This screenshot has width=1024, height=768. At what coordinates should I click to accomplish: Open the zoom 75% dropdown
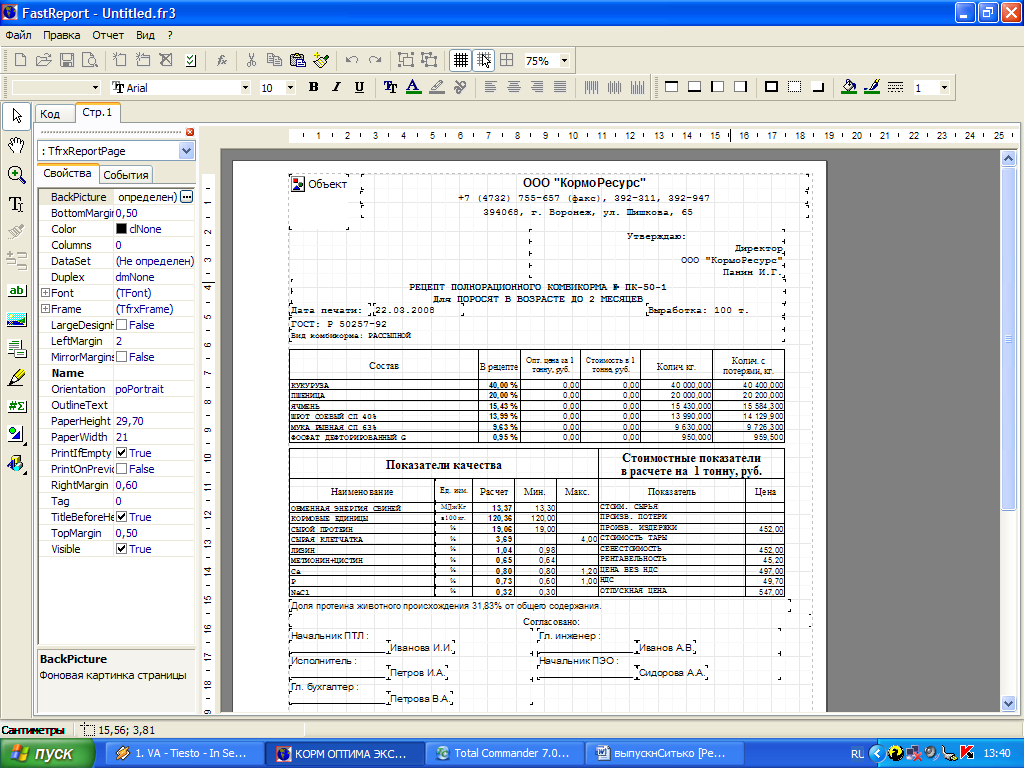click(x=564, y=61)
